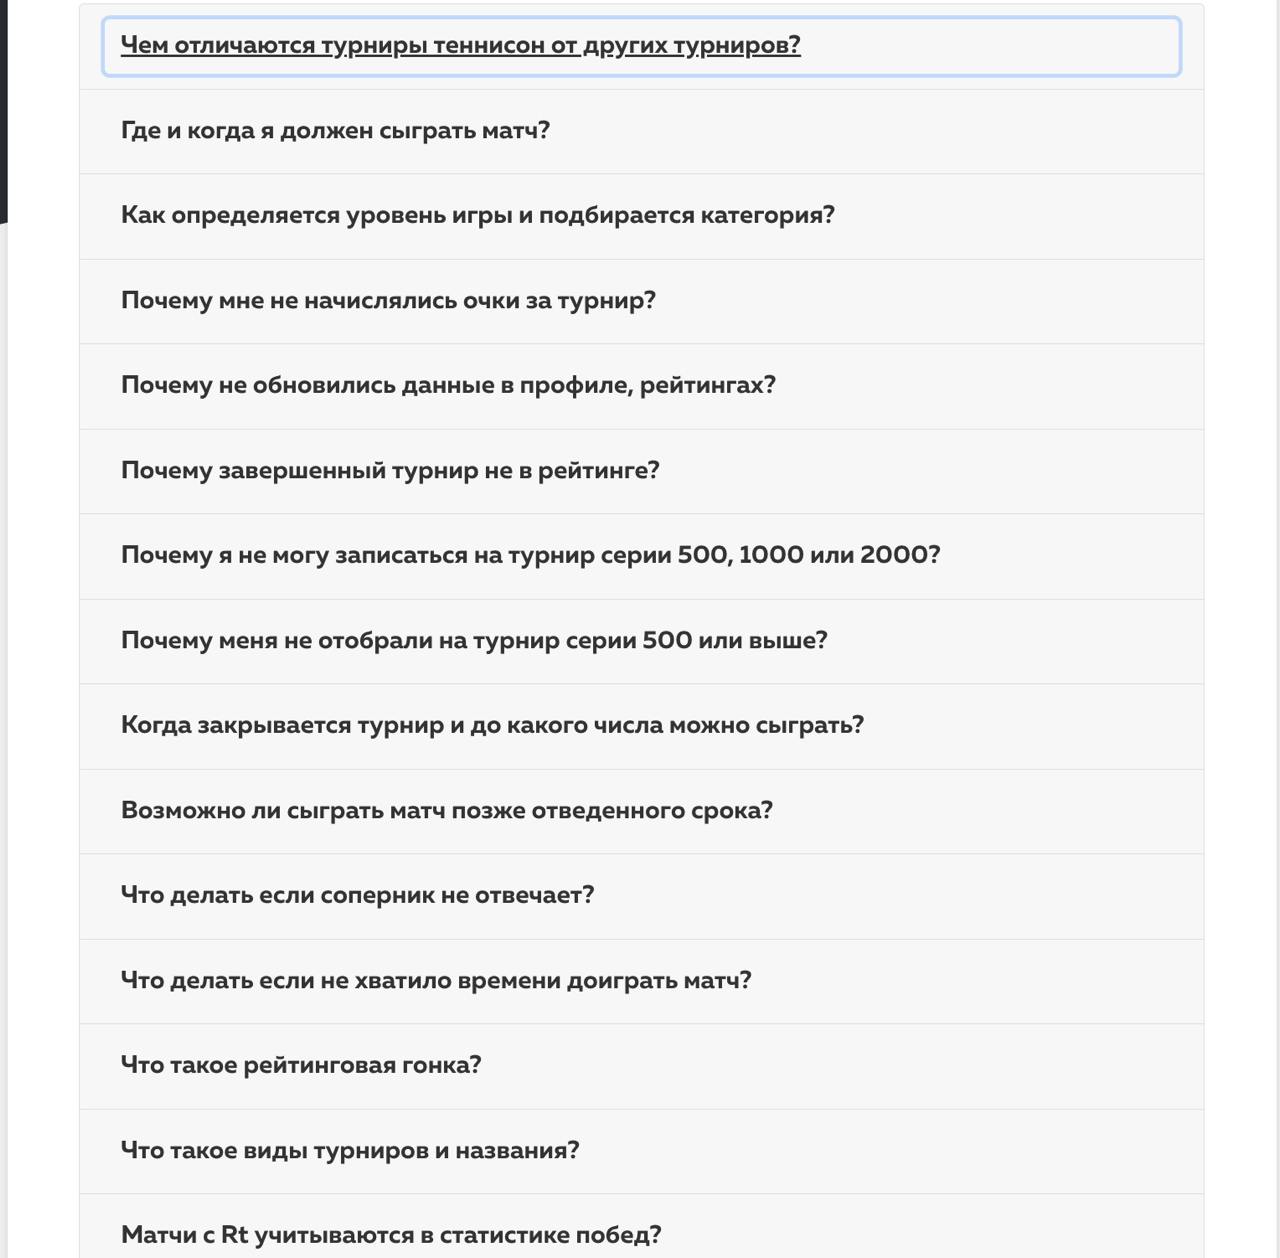This screenshot has height=1258, width=1280.
Task: Open 'Что такое виды турниров и названия?'
Action: tap(641, 1151)
